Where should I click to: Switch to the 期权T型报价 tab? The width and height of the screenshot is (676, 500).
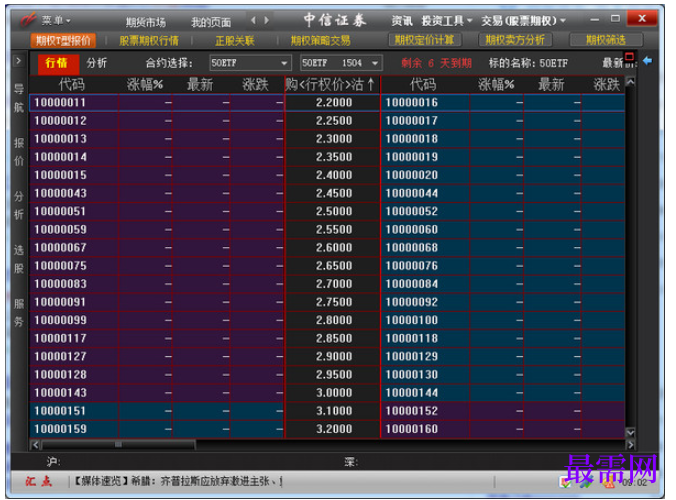[63, 41]
